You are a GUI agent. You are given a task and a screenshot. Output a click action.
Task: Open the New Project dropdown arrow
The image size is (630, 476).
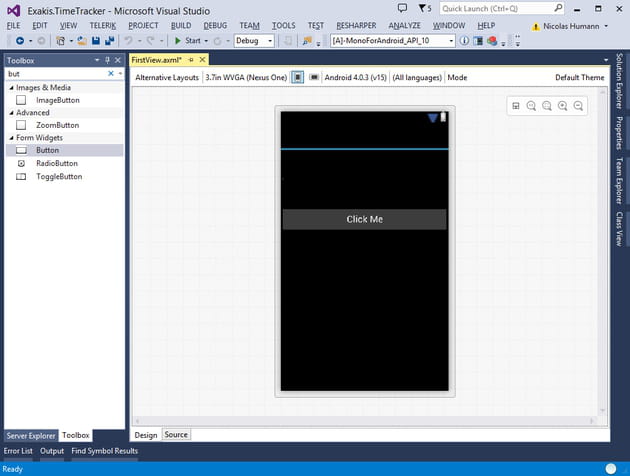[71, 41]
